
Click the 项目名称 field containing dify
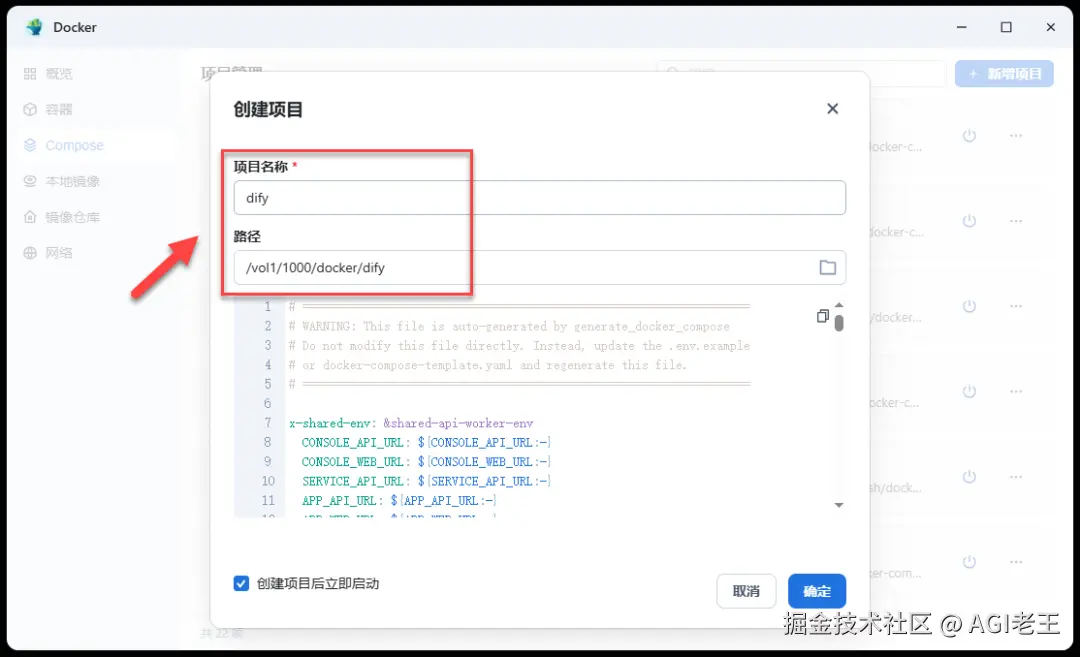click(539, 198)
